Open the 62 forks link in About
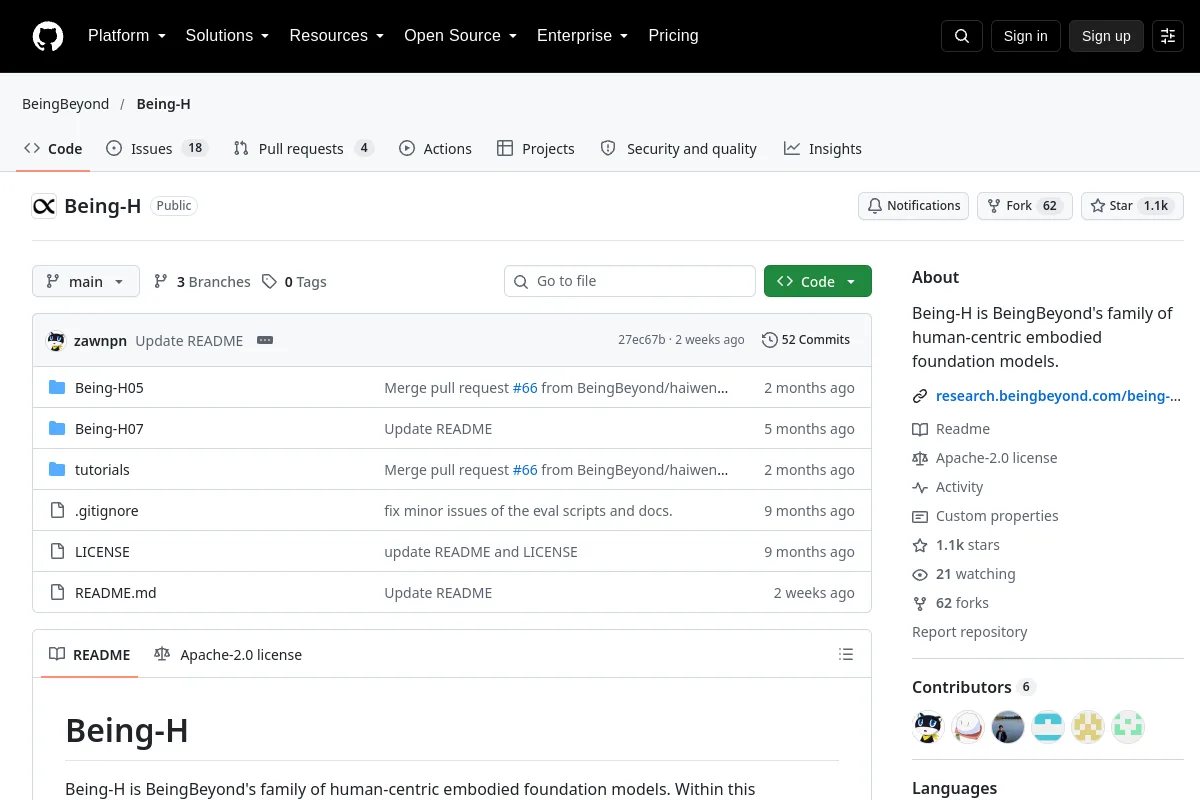 [950, 603]
